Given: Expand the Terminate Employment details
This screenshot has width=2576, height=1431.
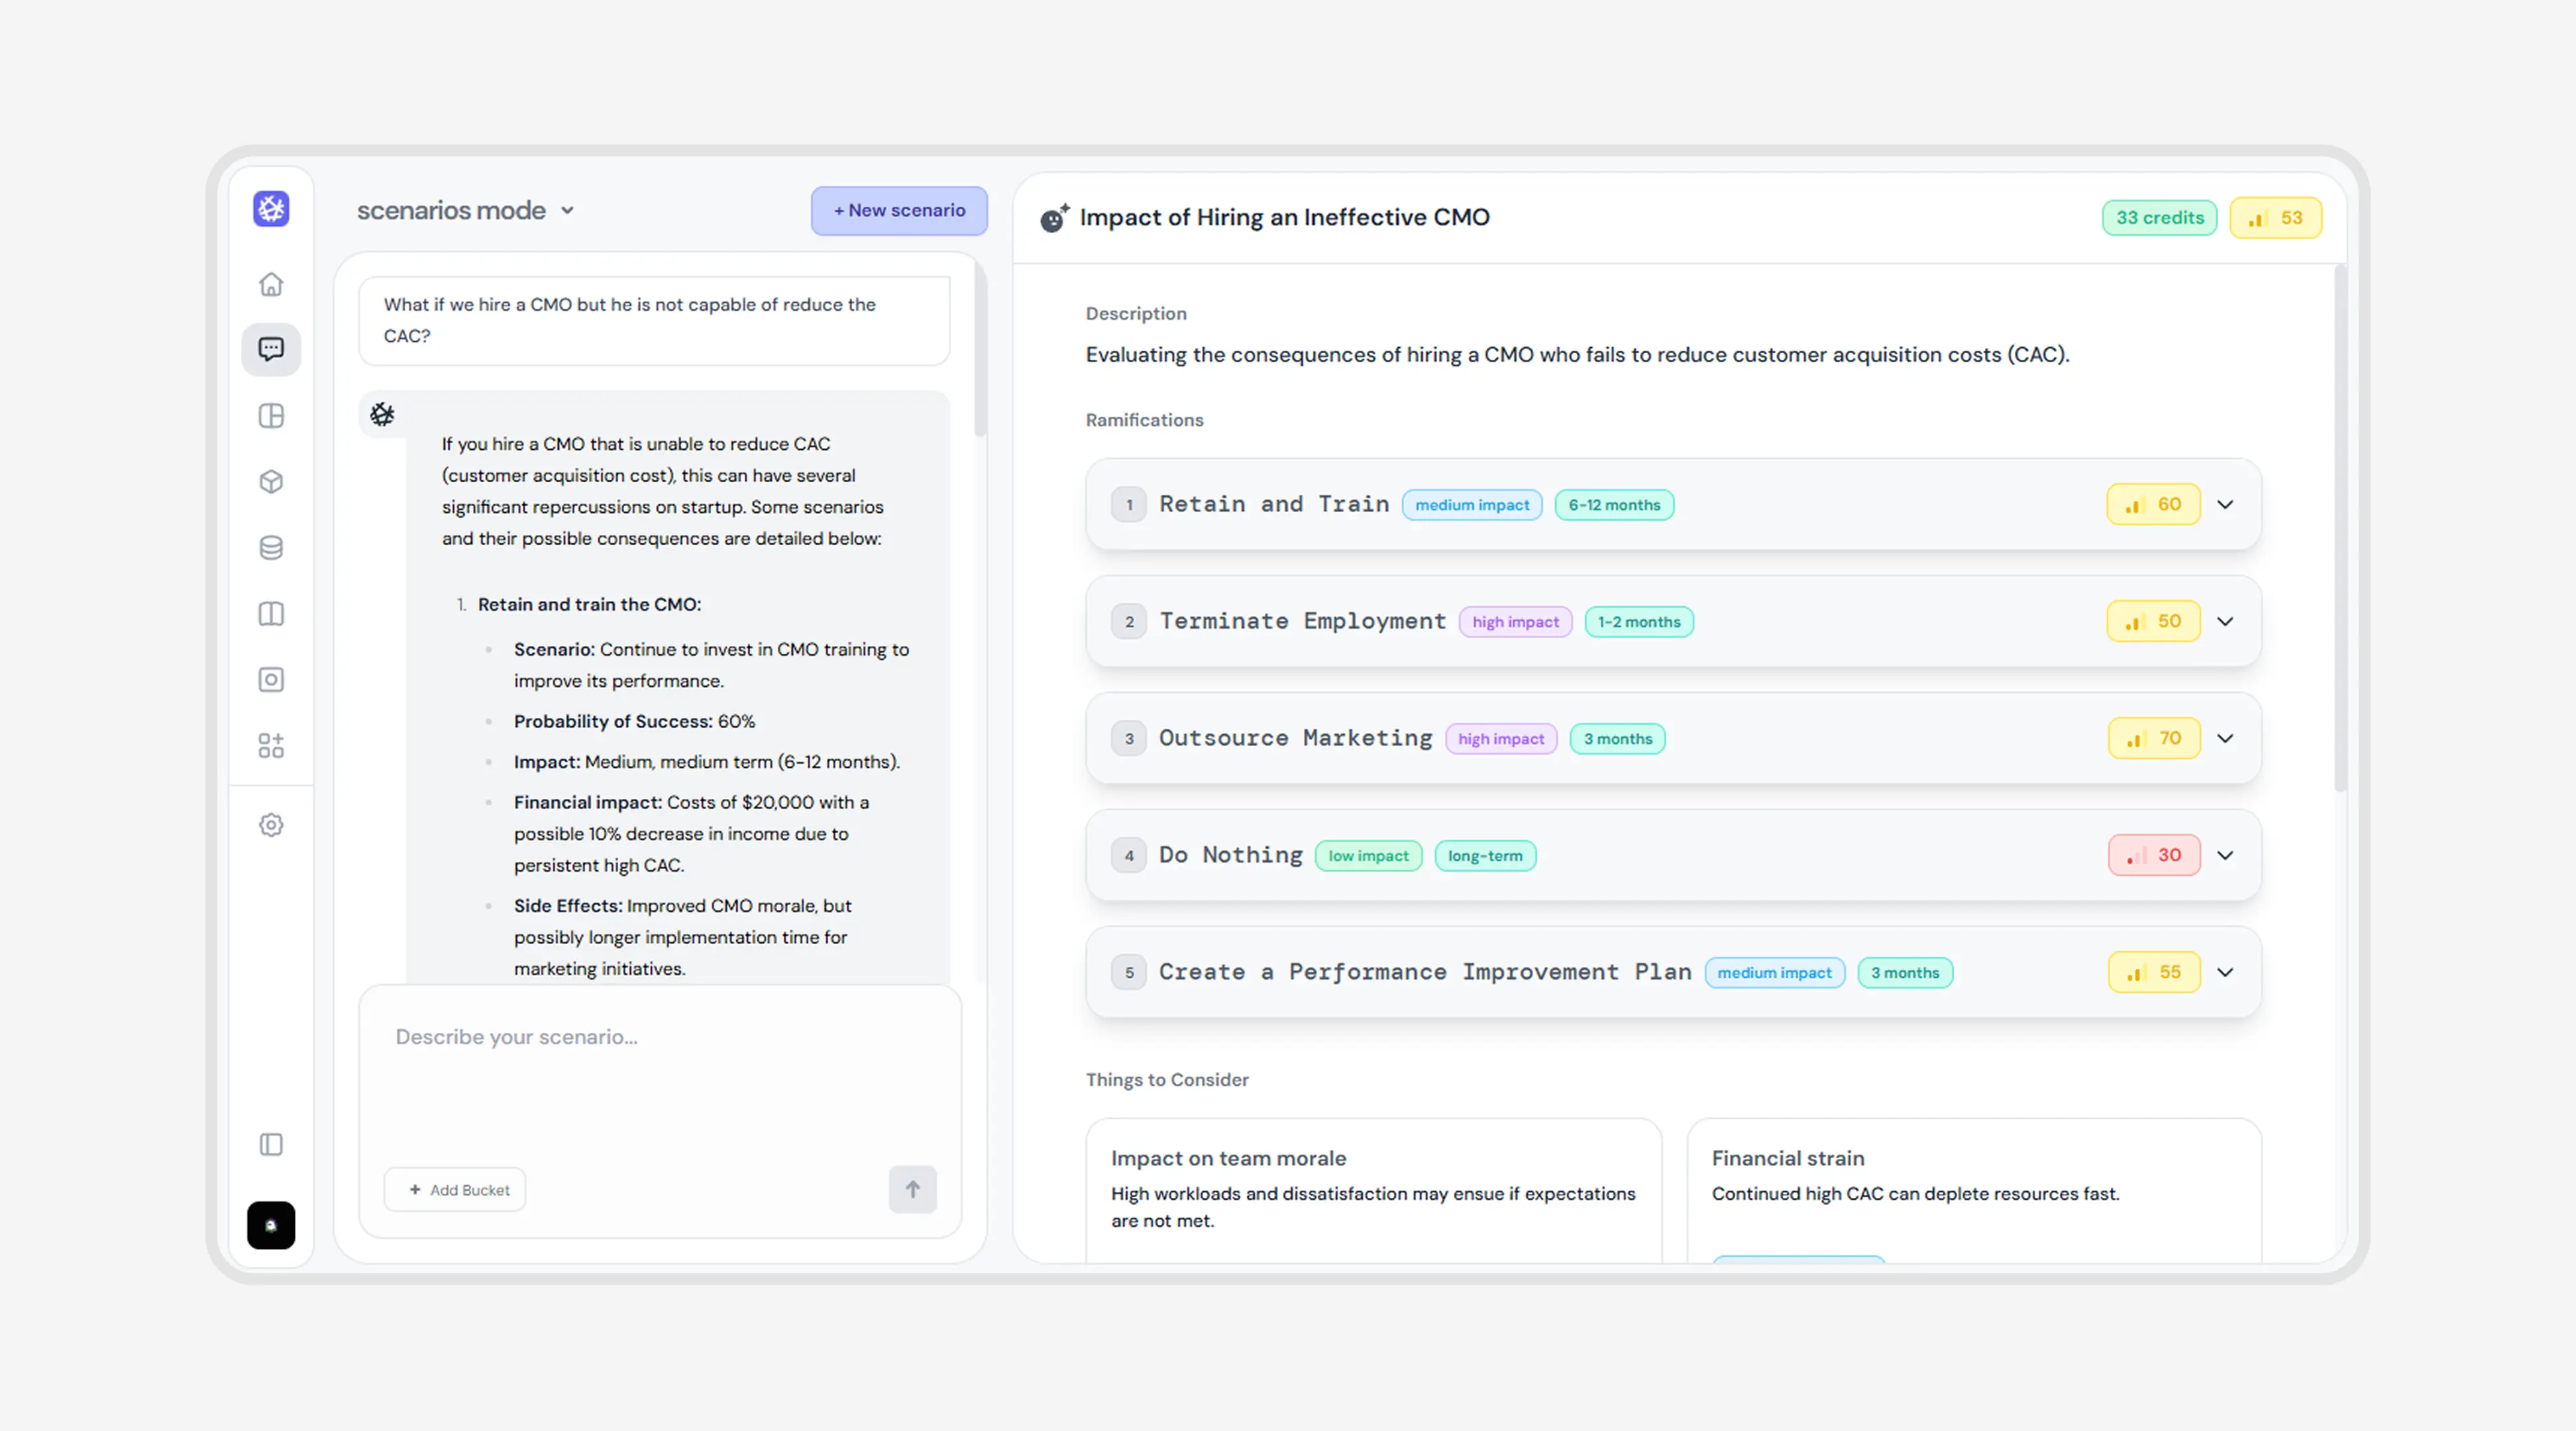Looking at the screenshot, I should click(x=2226, y=621).
